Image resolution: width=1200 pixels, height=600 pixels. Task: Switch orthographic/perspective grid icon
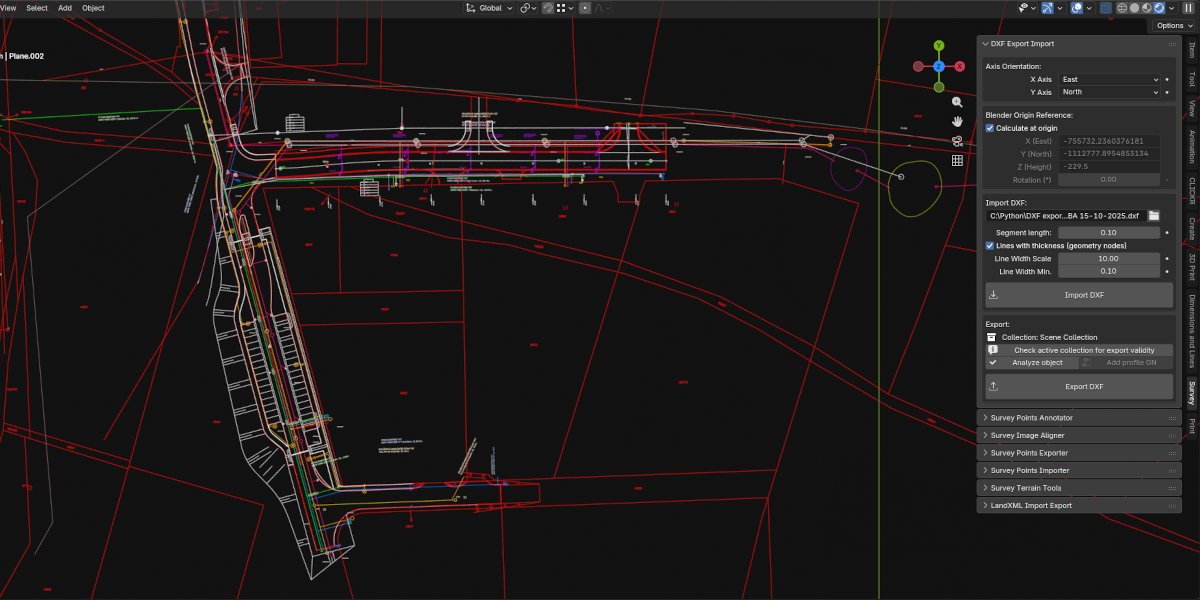coord(957,159)
